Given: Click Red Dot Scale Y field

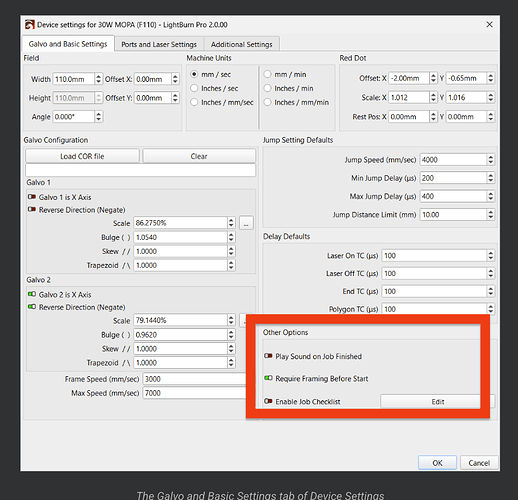Looking at the screenshot, I should pyautogui.click(x=466, y=97).
